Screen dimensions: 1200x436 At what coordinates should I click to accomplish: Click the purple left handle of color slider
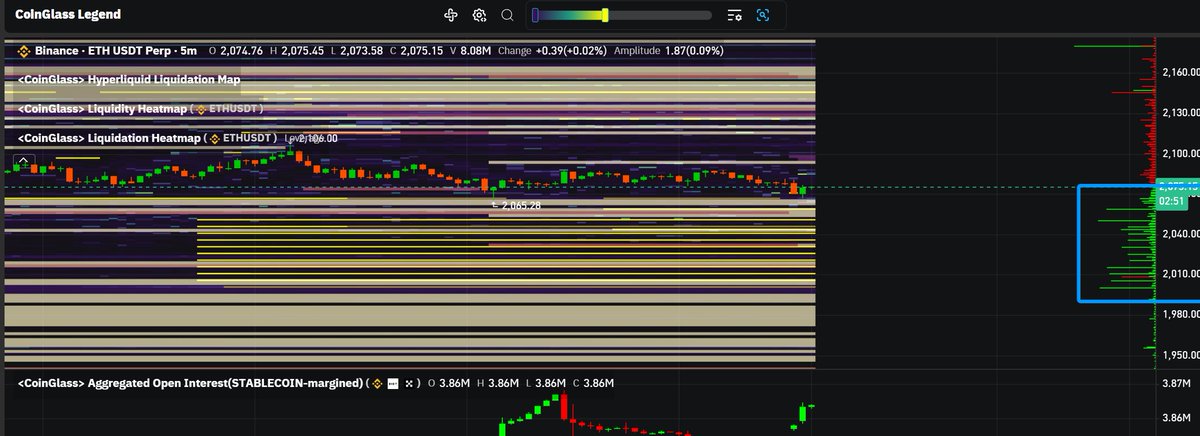coord(536,15)
